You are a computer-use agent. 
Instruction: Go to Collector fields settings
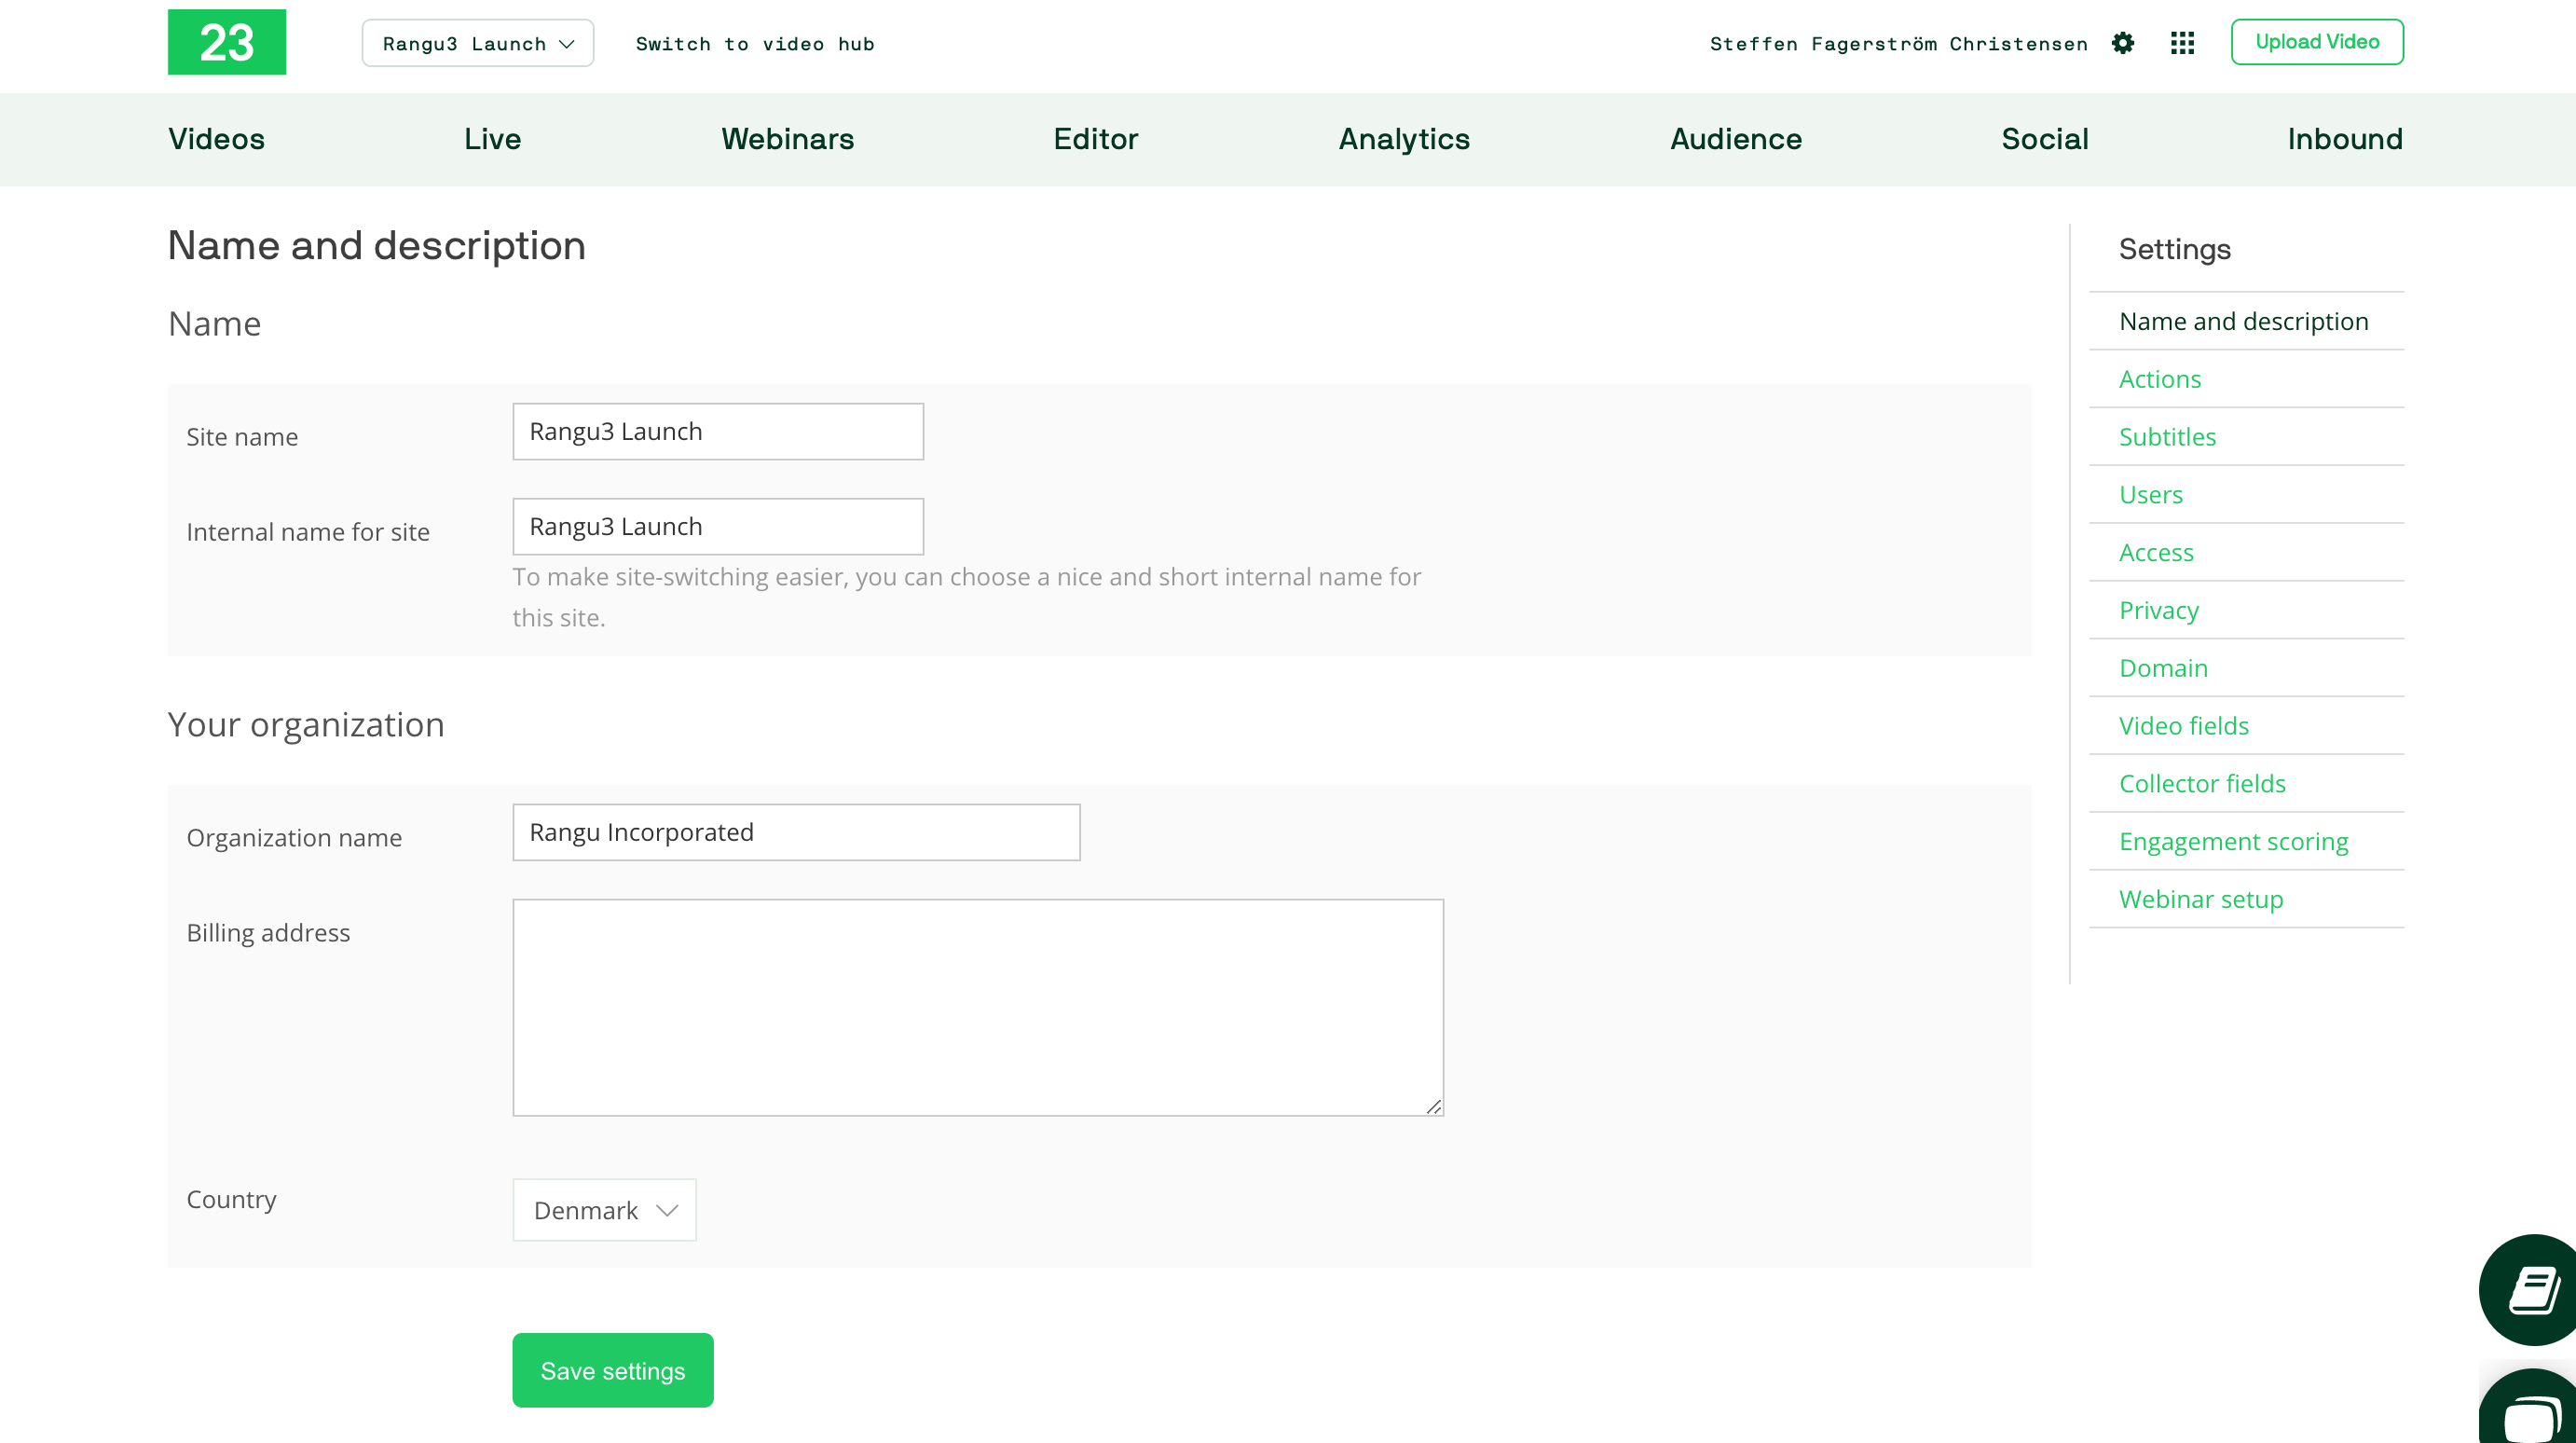coord(2202,784)
